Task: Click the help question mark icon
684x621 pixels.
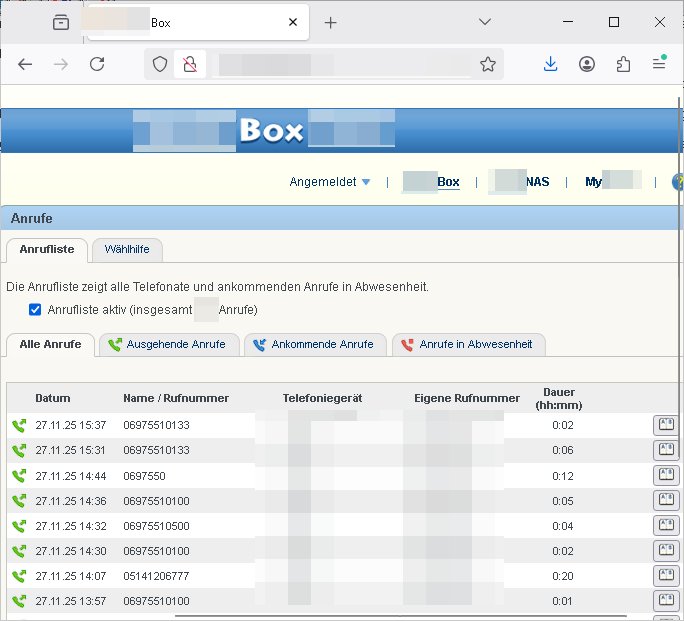Action: pyautogui.click(x=678, y=182)
